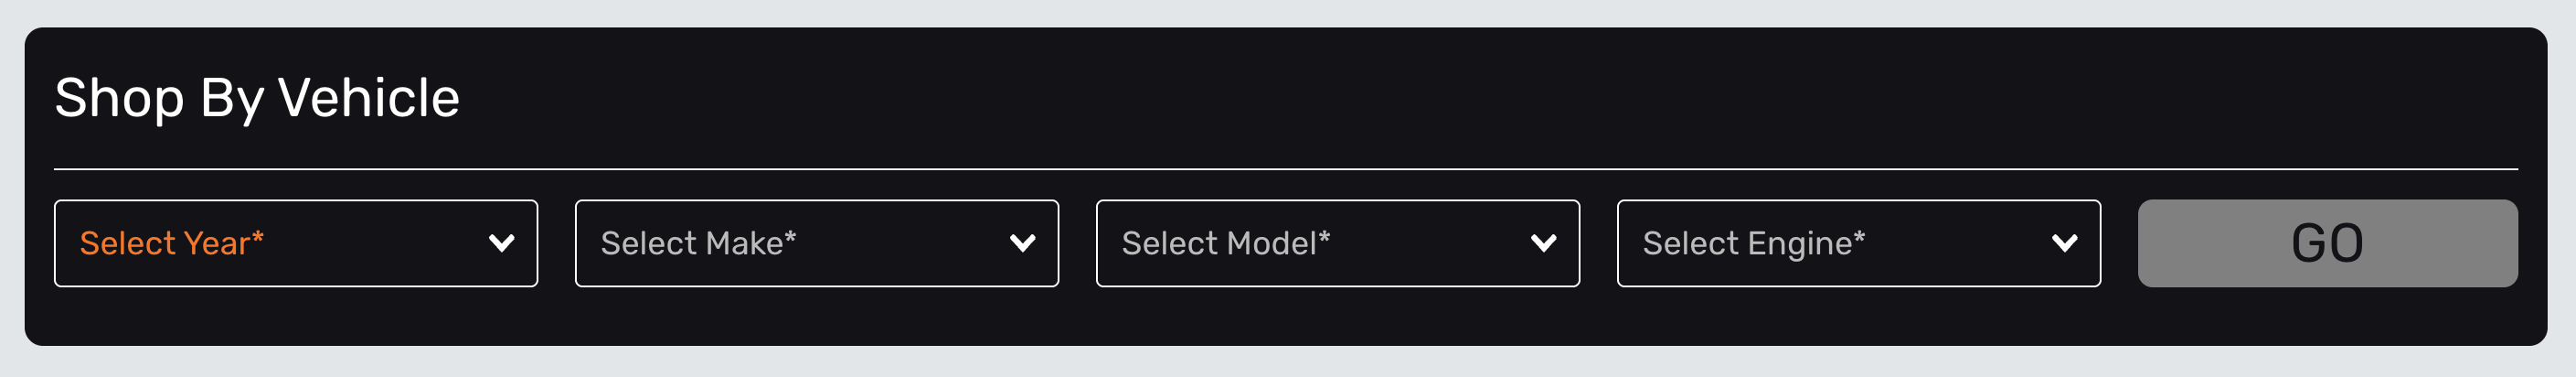Expand the Select Engine dropdown
2576x377 pixels.
pyautogui.click(x=1858, y=243)
